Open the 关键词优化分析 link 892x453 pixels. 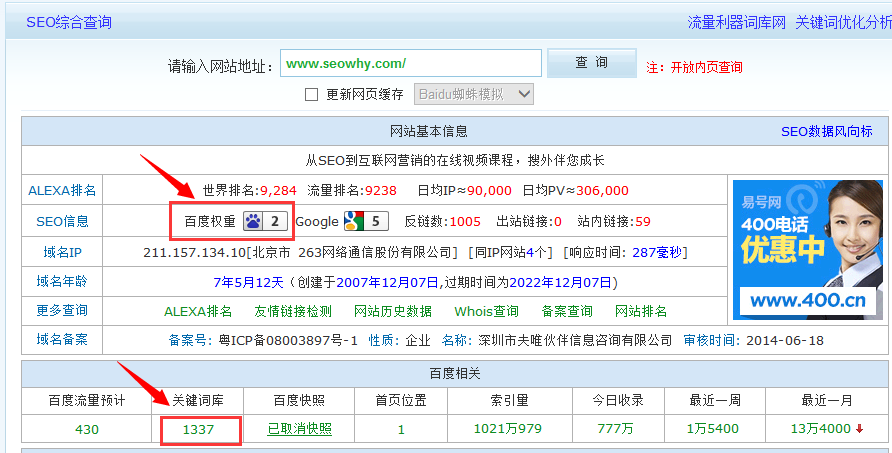tap(843, 22)
